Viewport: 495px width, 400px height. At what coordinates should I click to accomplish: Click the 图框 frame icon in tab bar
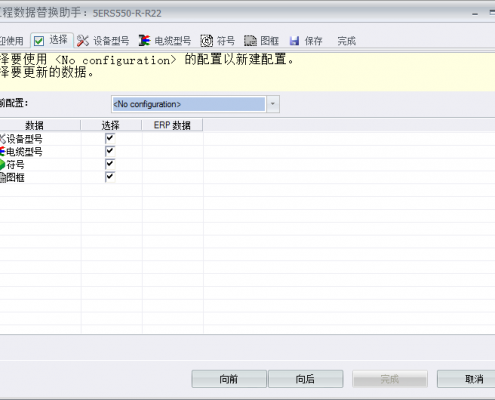pyautogui.click(x=250, y=41)
